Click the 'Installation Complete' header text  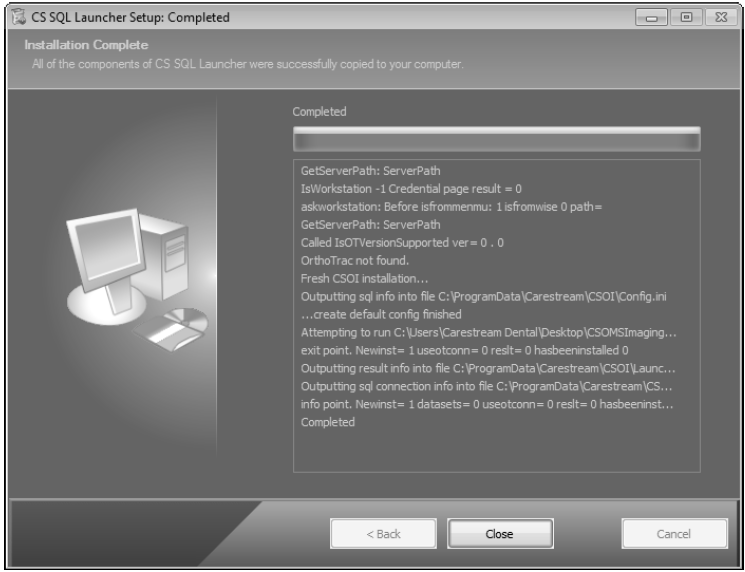(86, 45)
